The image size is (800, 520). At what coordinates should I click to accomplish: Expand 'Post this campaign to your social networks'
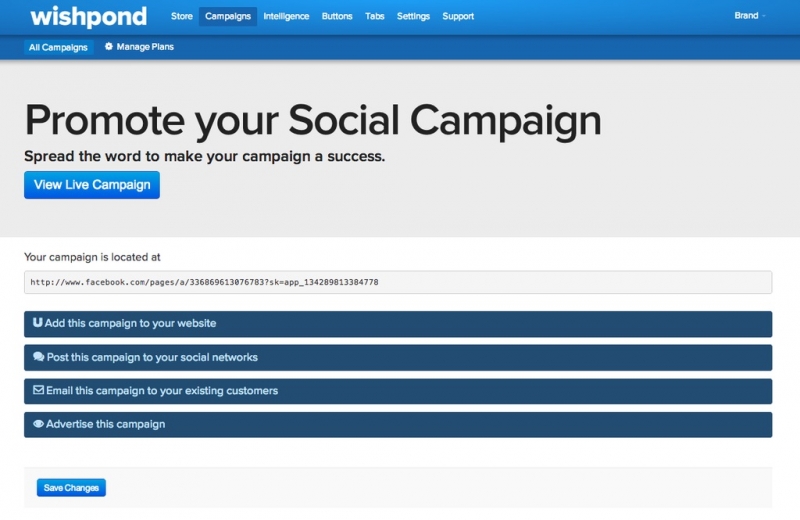398,357
